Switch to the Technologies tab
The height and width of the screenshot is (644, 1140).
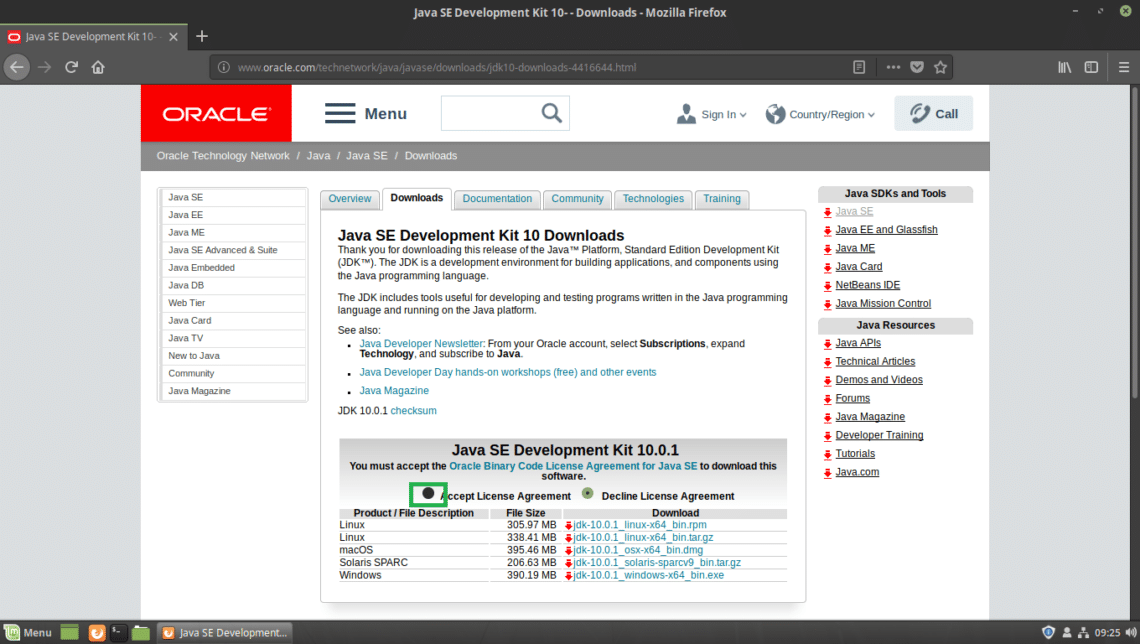click(x=653, y=199)
